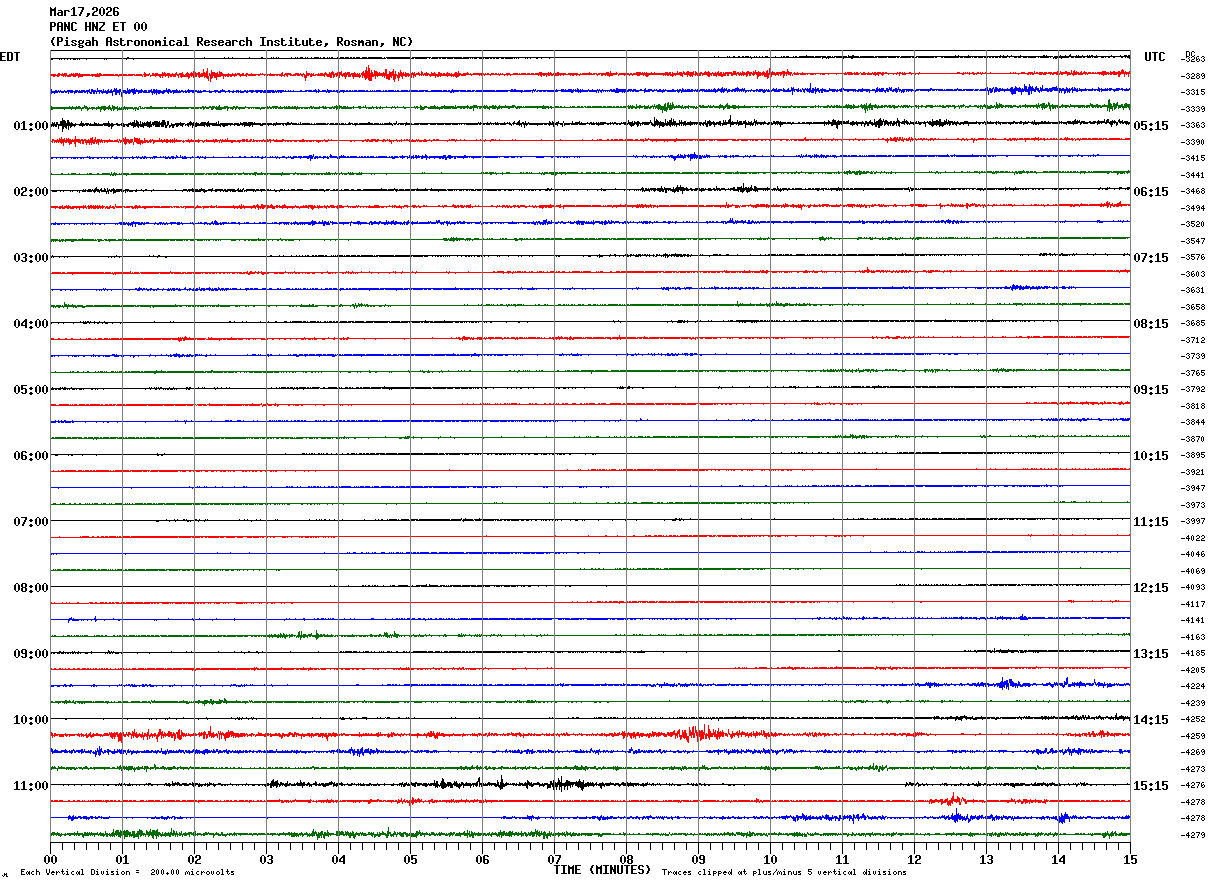1210x886 pixels.
Task: Select the DC offset value -3520
Action: tap(1193, 224)
